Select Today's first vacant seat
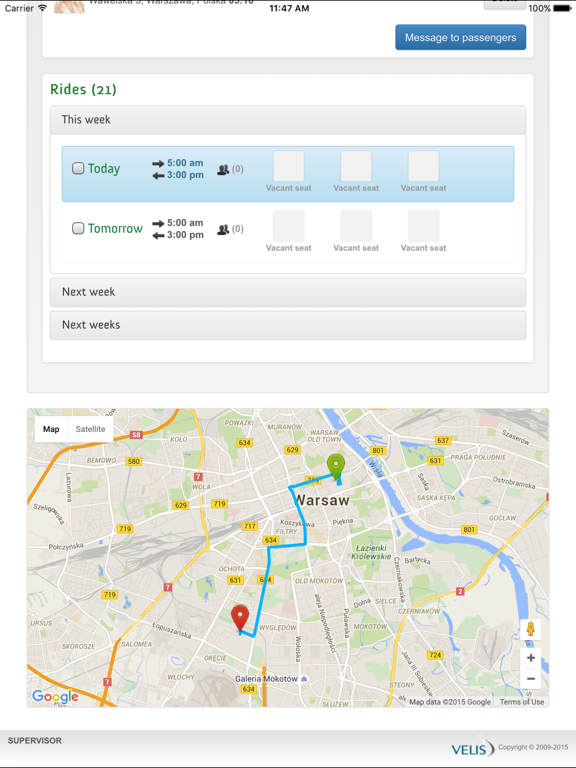Screen dimensions: 576x768 288,167
